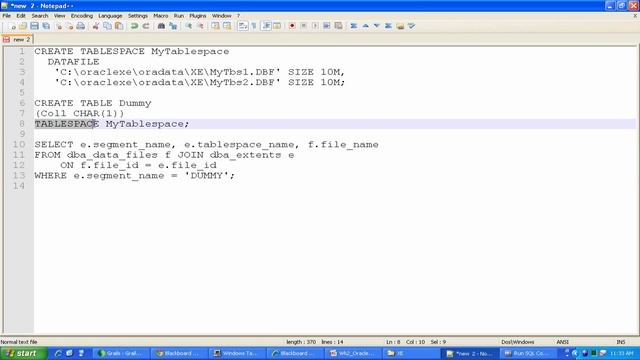Open the File menu
This screenshot has height=360, width=640.
tap(7, 16)
